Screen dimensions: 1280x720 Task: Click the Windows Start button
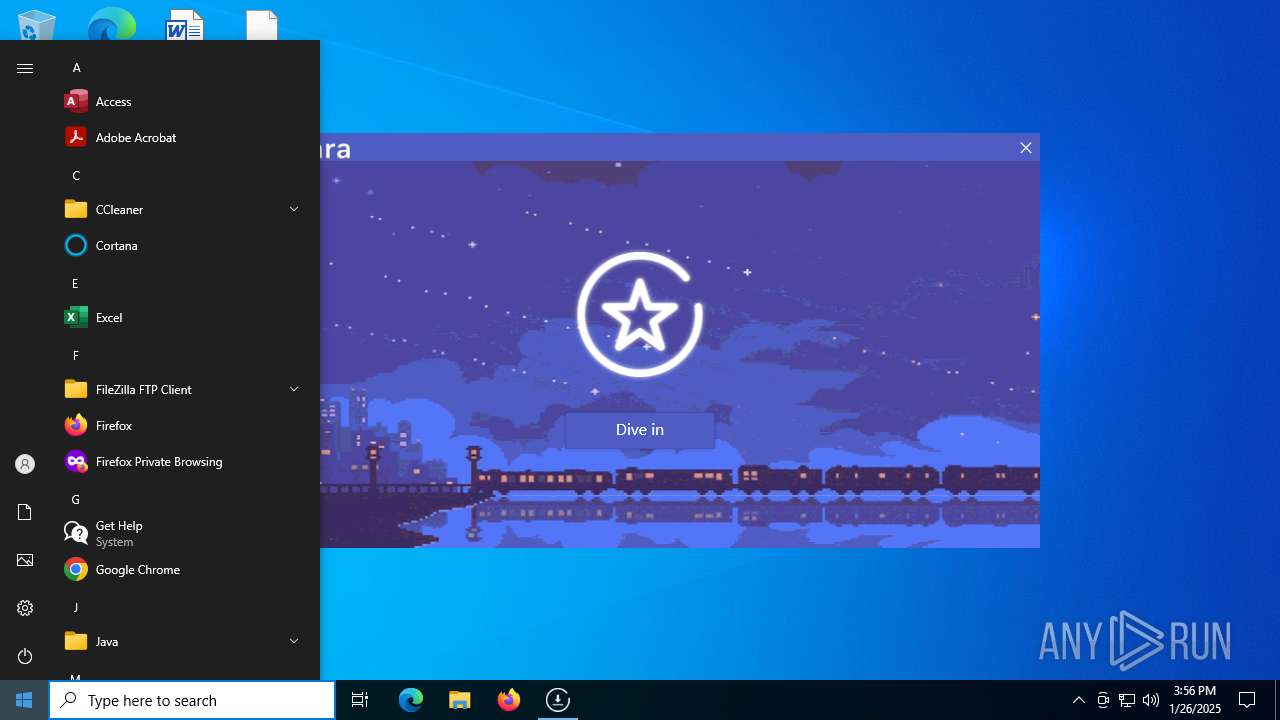tap(24, 700)
